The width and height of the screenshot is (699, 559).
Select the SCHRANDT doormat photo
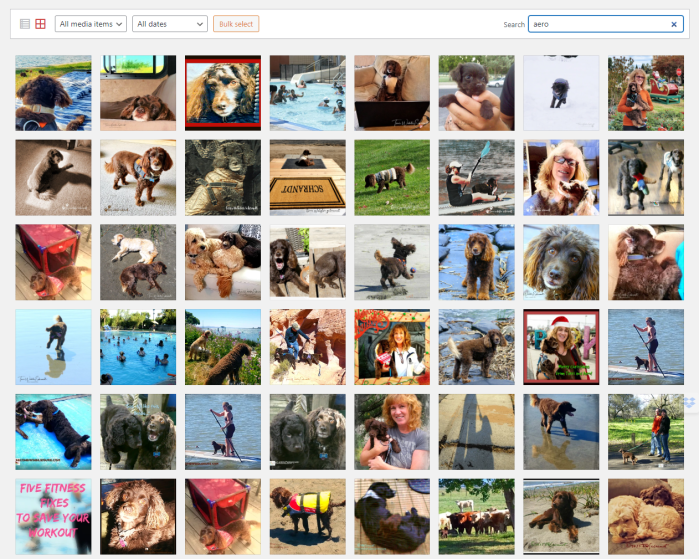tap(307, 178)
